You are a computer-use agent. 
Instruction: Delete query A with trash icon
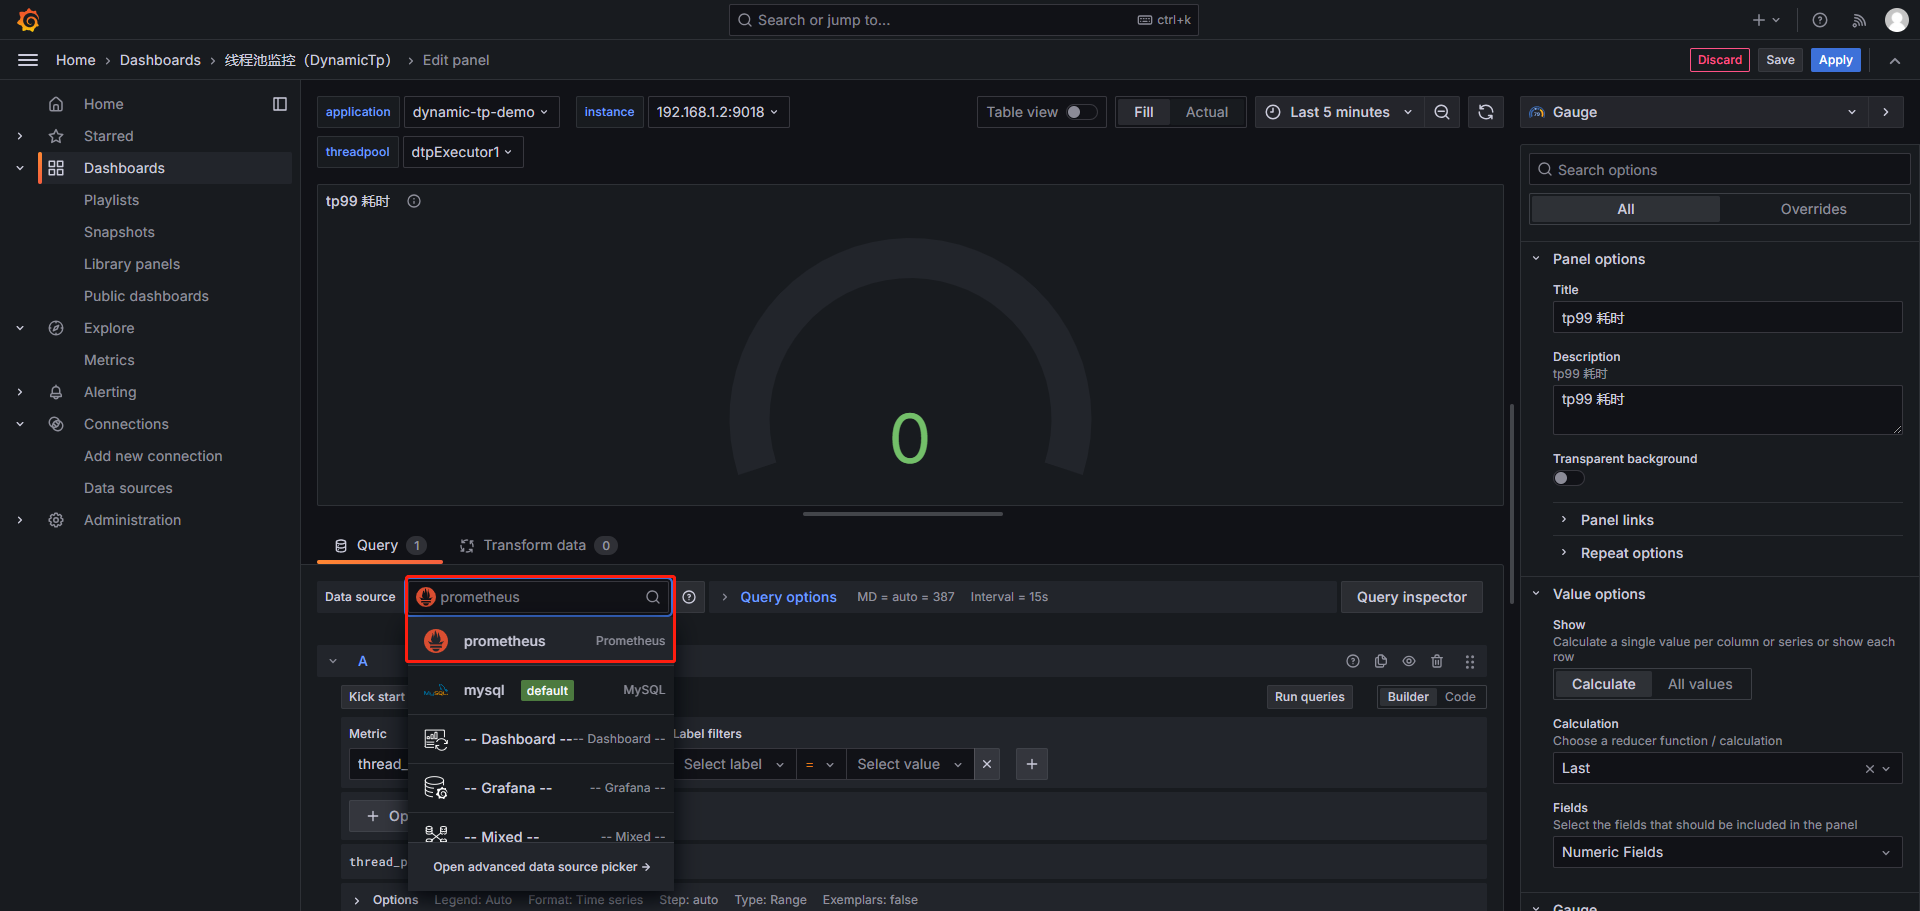[x=1437, y=661]
